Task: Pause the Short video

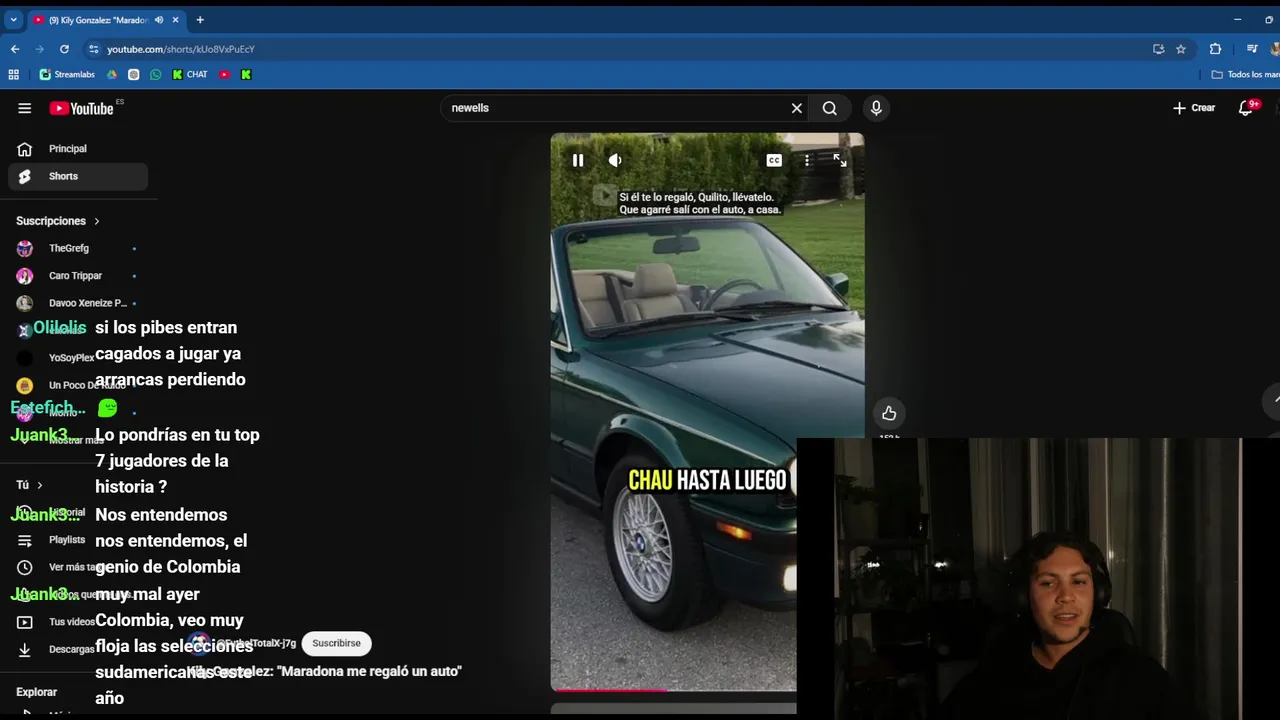Action: point(578,160)
